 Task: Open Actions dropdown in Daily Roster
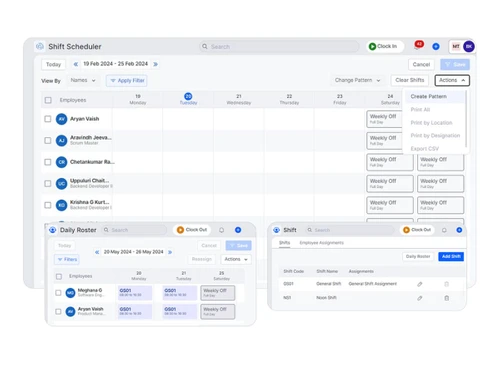point(236,259)
